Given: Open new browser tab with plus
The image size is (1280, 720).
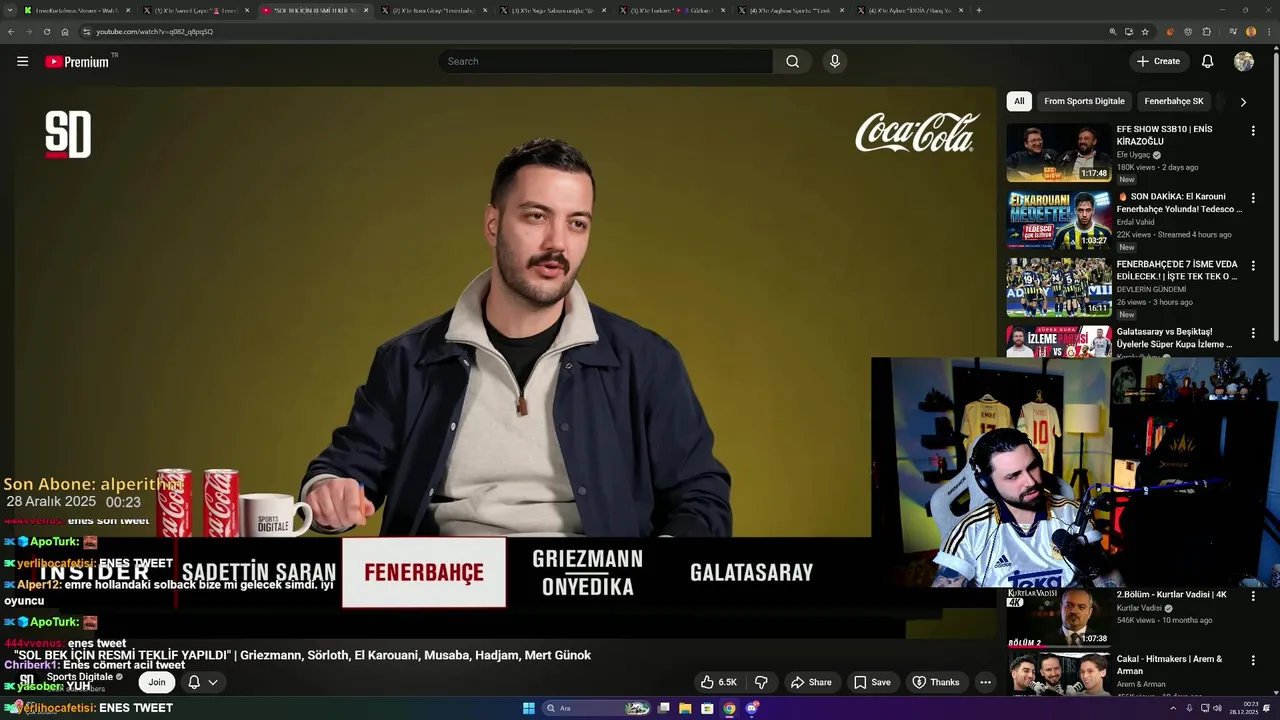Looking at the screenshot, I should point(978,10).
